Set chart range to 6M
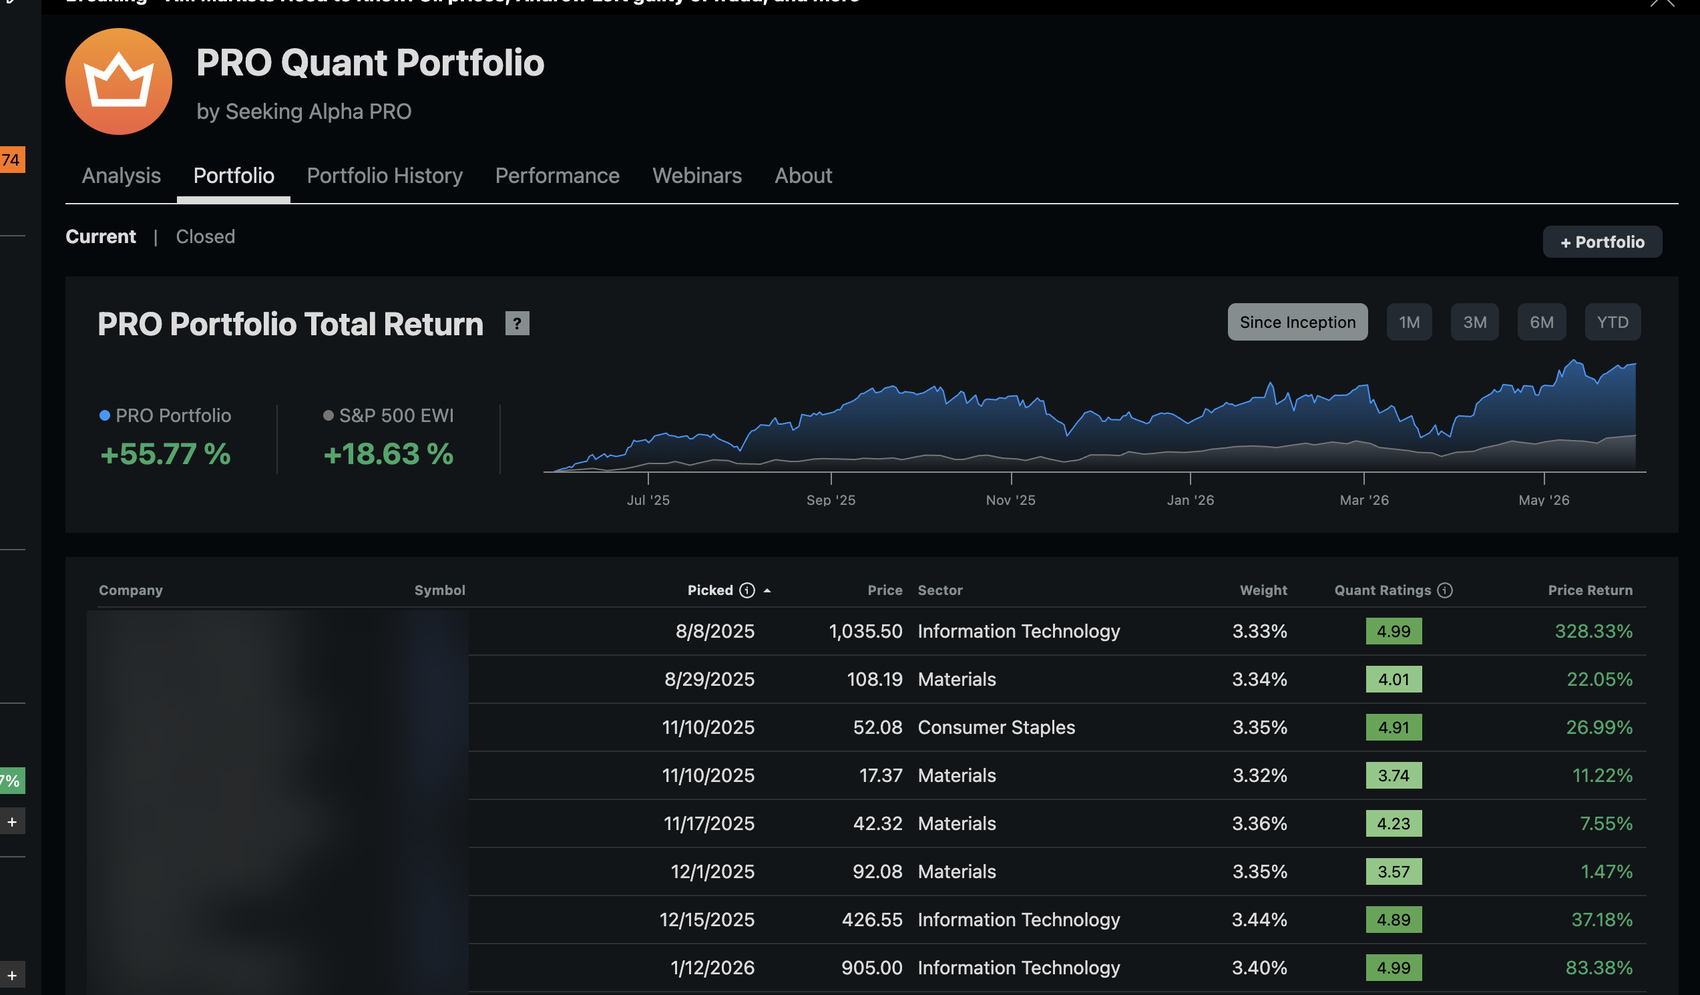The height and width of the screenshot is (995, 1700). [1541, 322]
